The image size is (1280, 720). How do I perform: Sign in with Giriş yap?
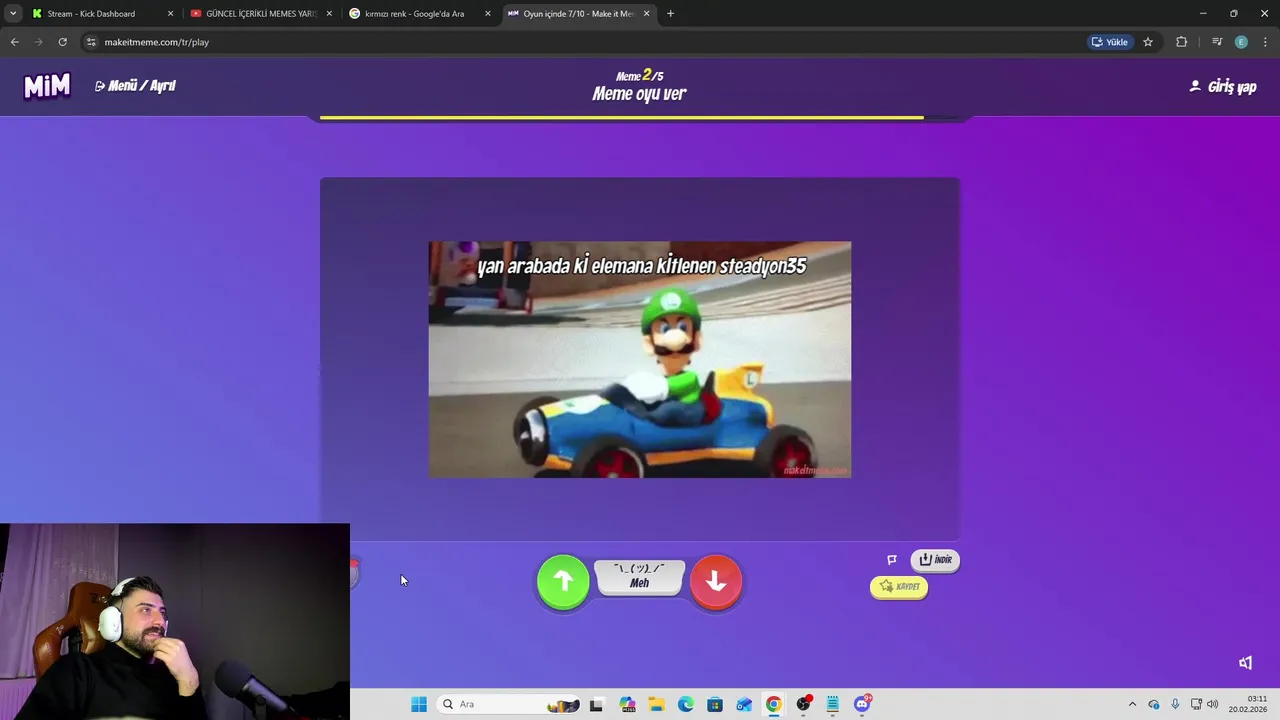pyautogui.click(x=1222, y=87)
